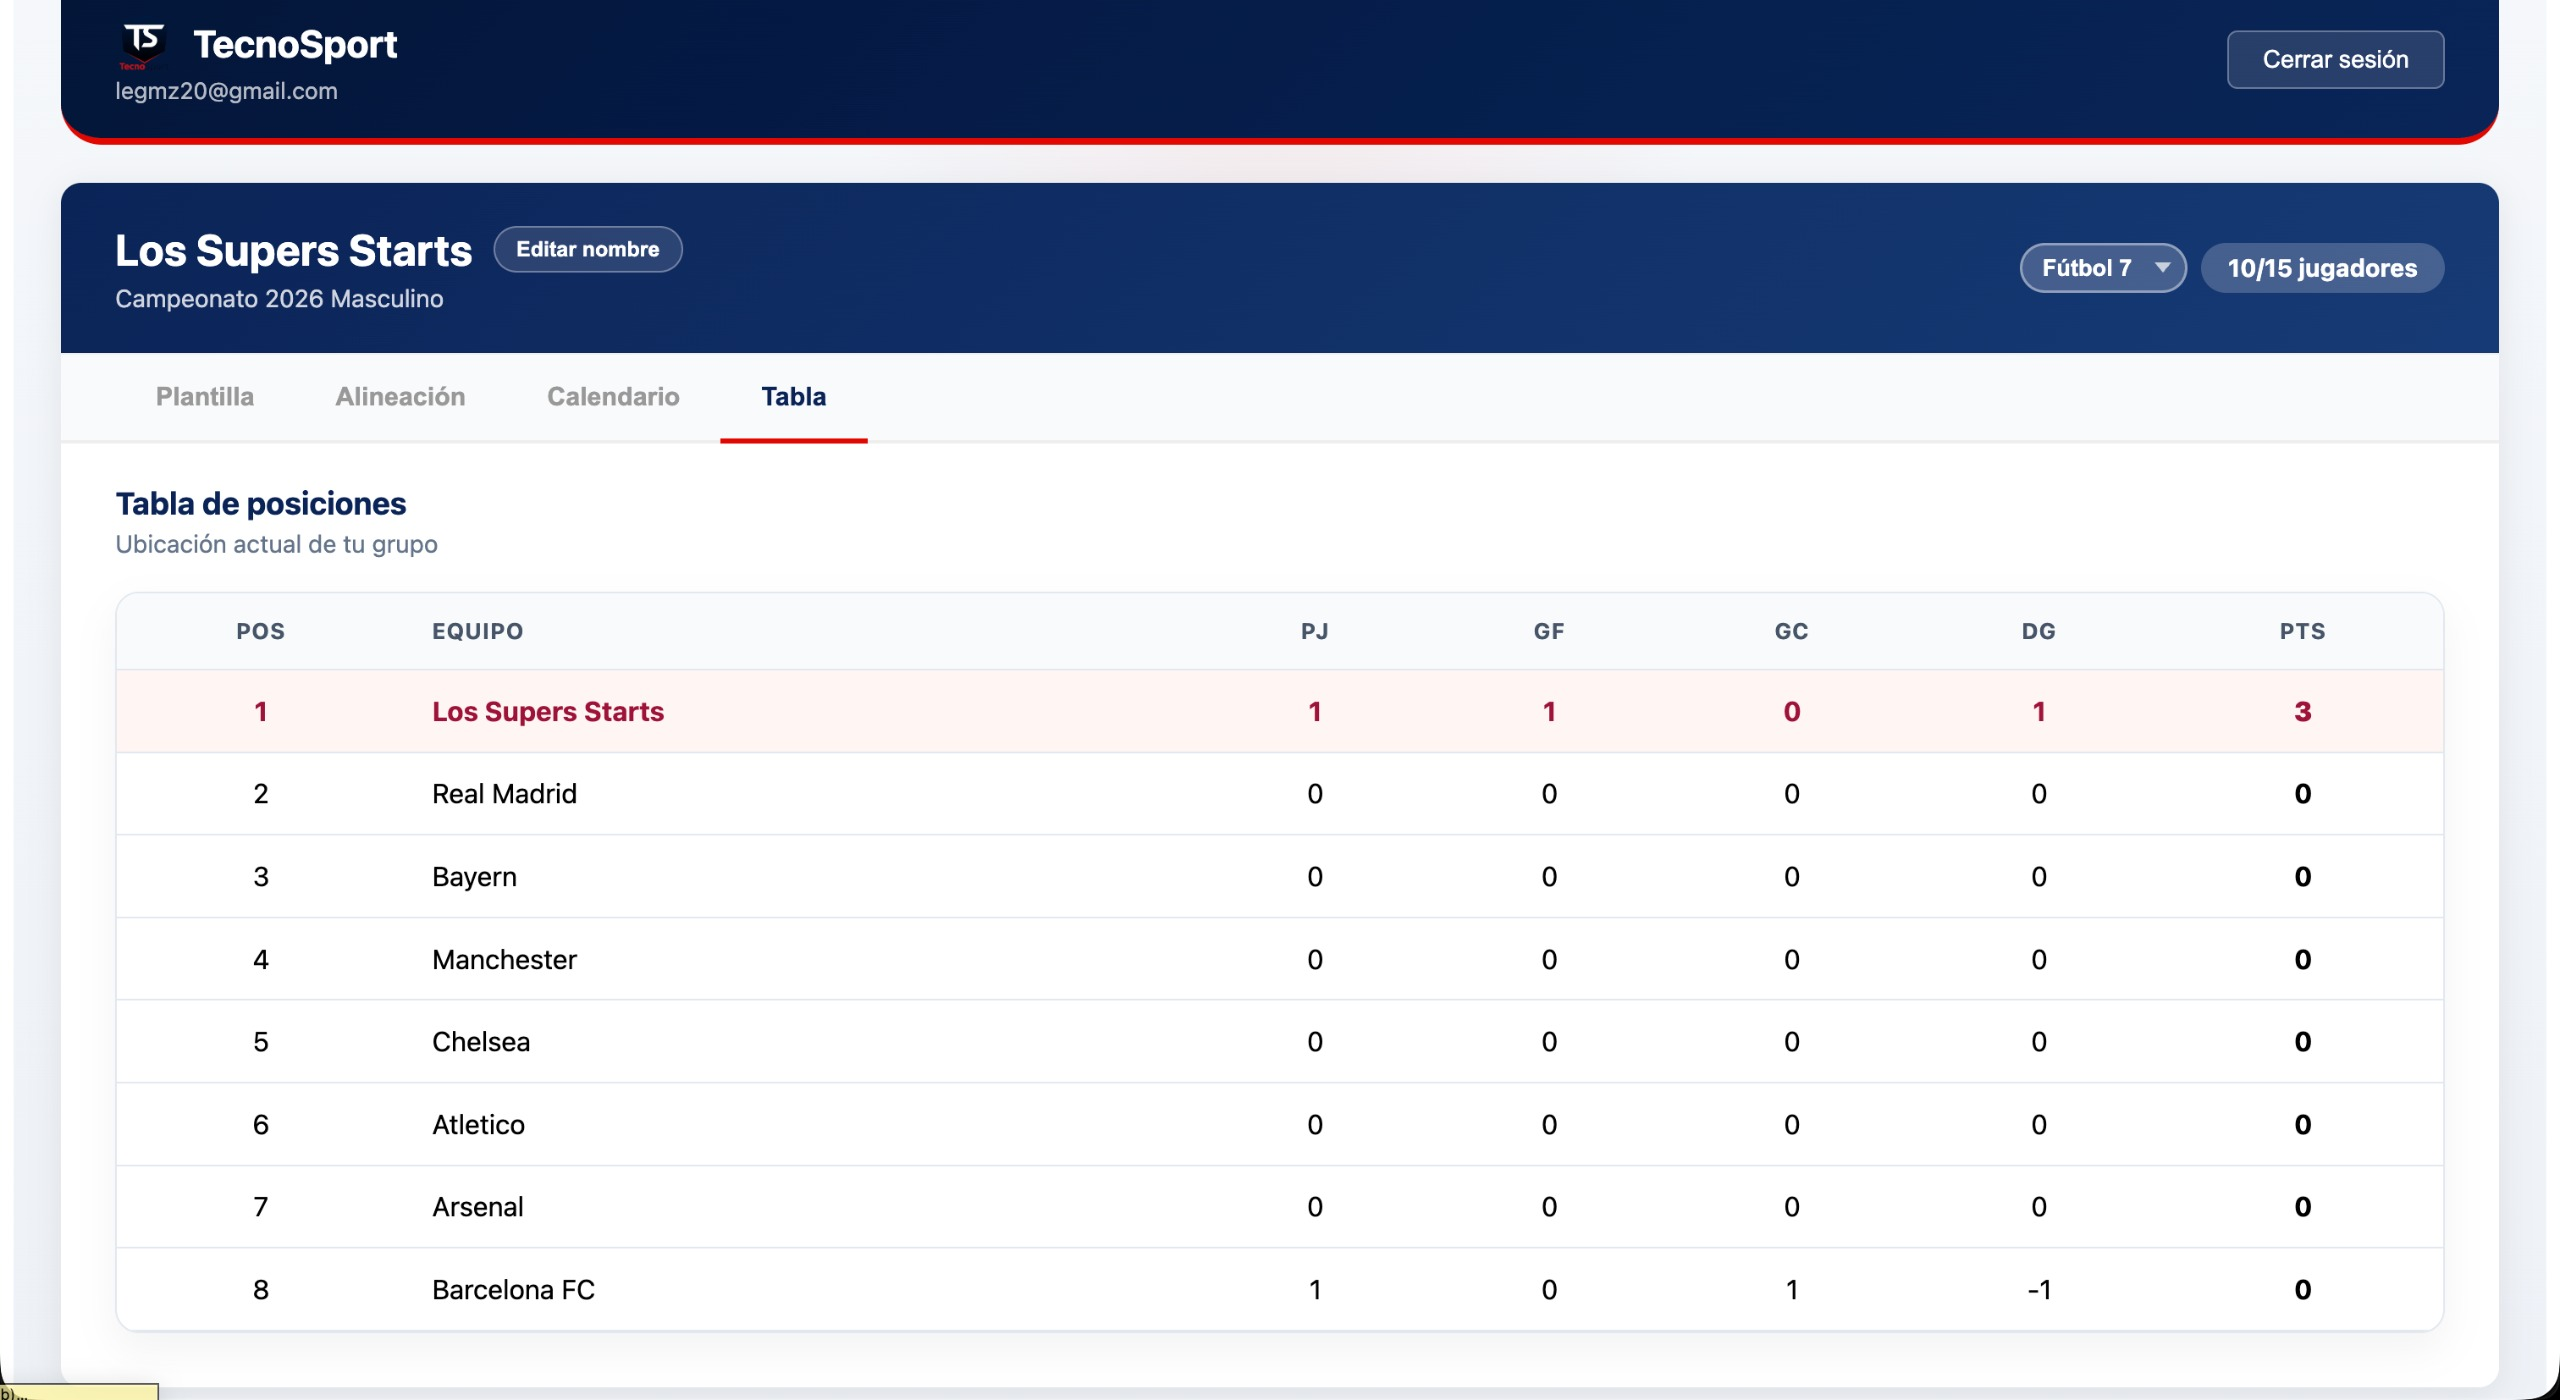
Task: Click the Los Supers Starts team heading
Action: tap(293, 251)
